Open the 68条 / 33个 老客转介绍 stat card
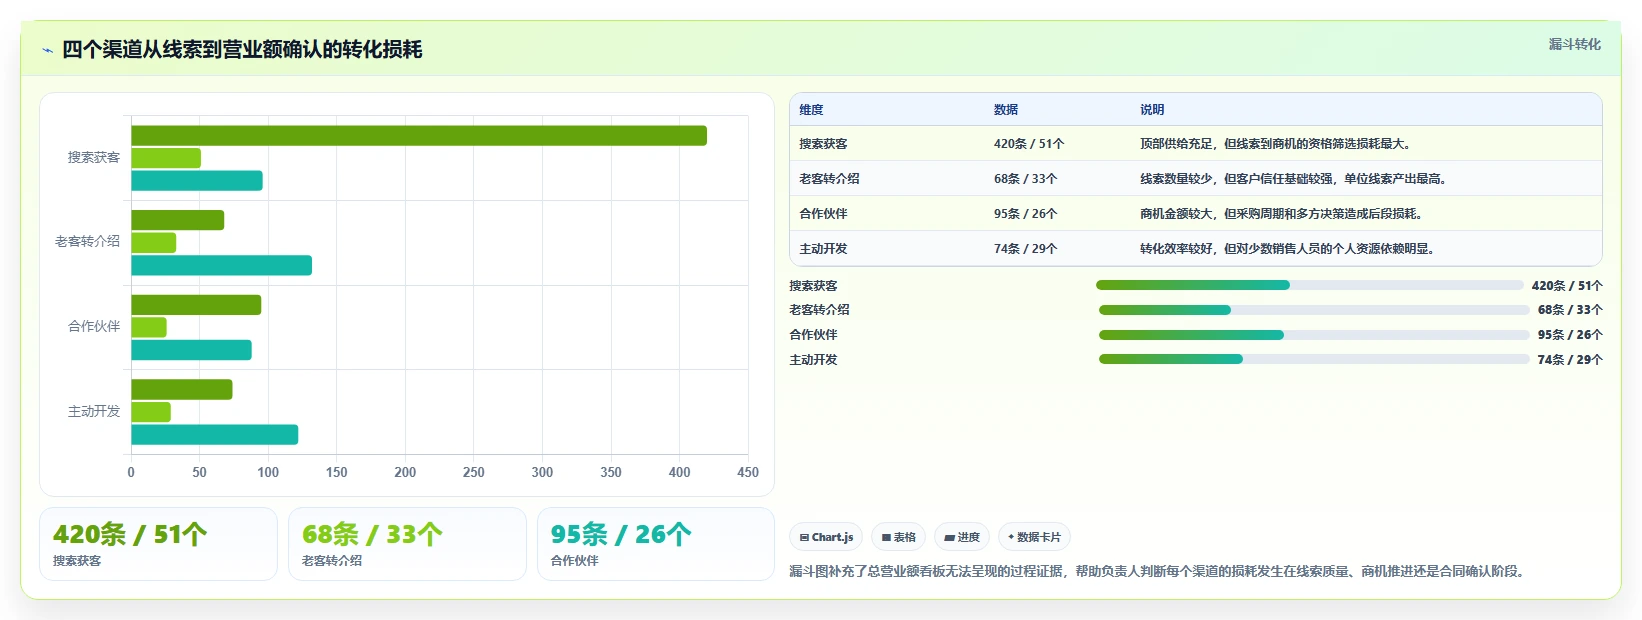The width and height of the screenshot is (1642, 620). (x=407, y=544)
